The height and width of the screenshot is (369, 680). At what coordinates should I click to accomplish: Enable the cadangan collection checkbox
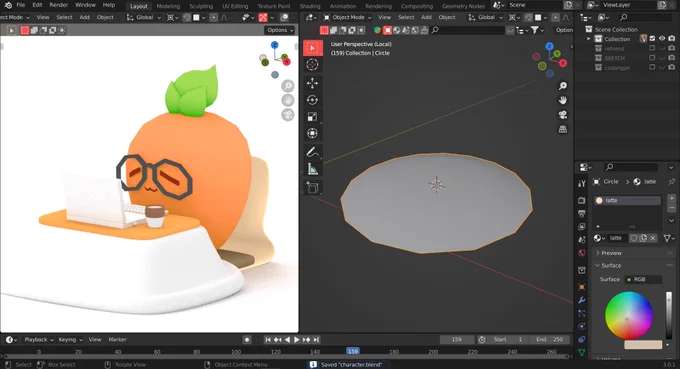click(652, 67)
